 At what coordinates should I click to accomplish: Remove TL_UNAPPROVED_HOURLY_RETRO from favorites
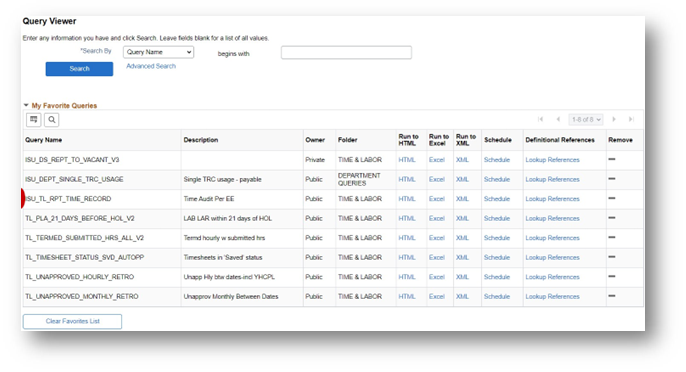point(612,276)
